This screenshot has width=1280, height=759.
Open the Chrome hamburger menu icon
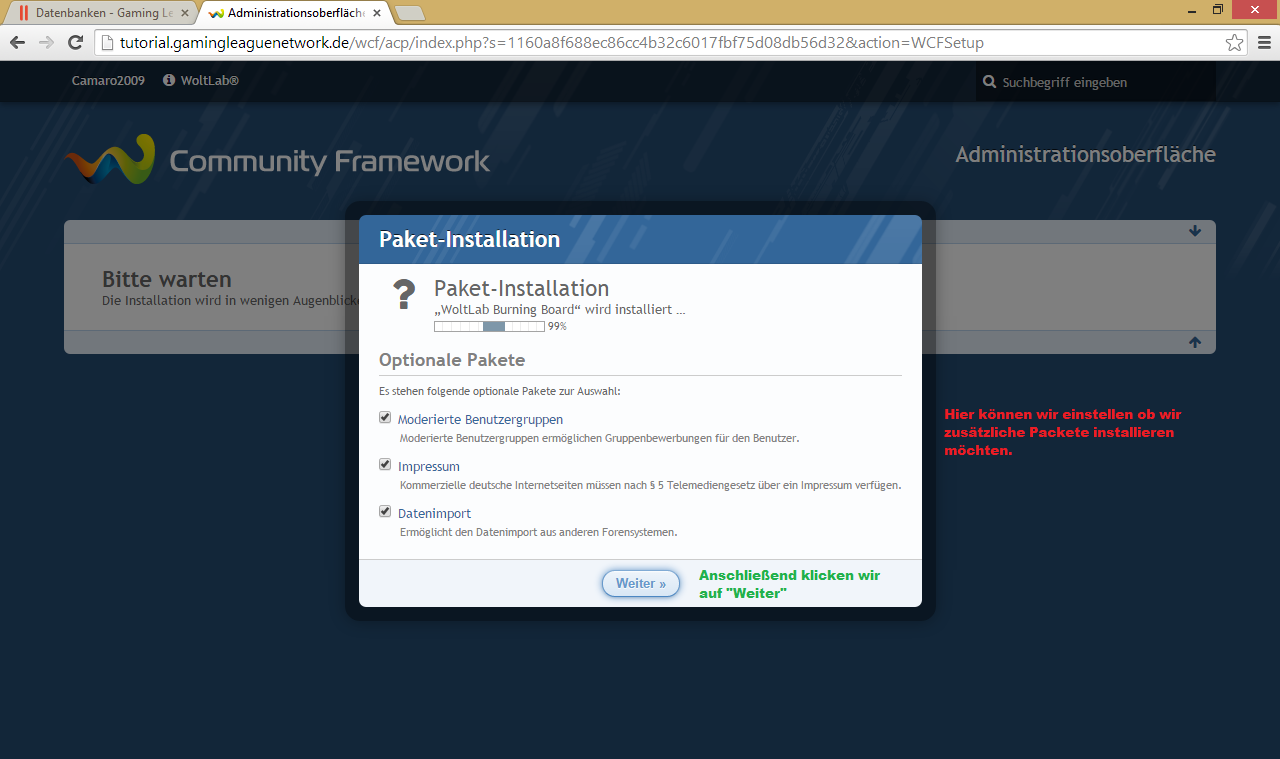coord(1264,43)
